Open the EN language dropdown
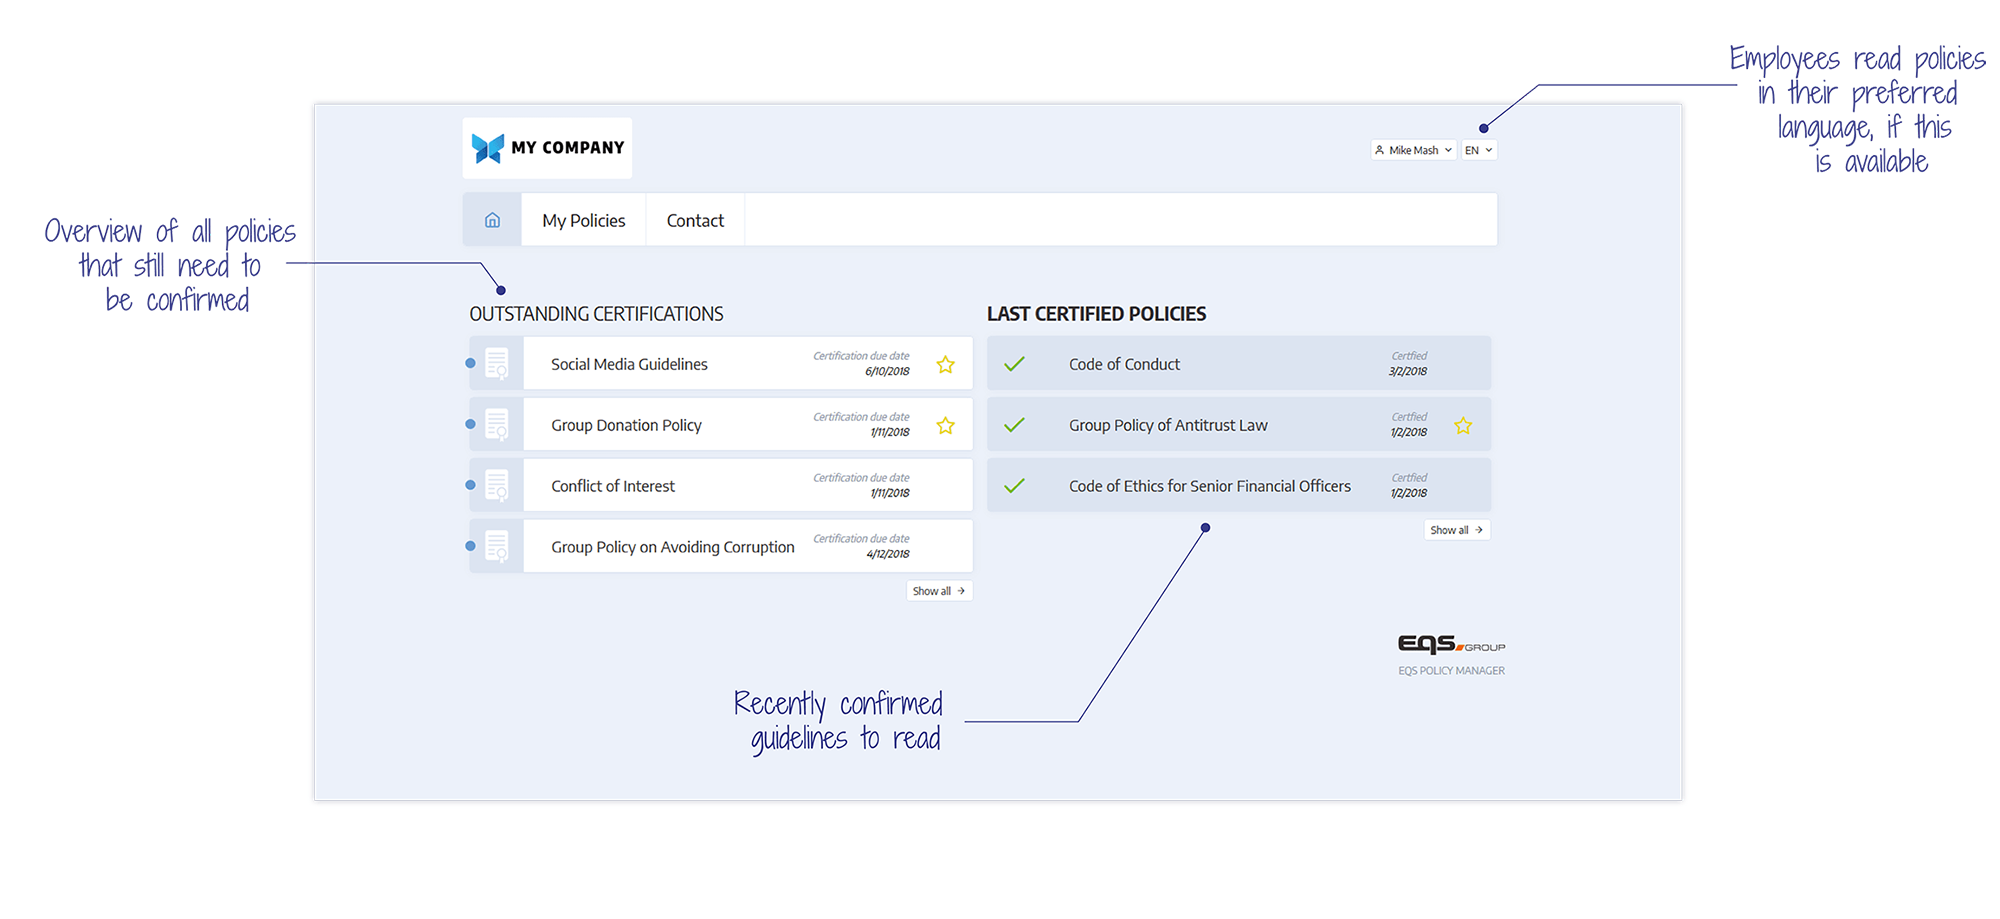The height and width of the screenshot is (919, 2000). pos(1479,150)
